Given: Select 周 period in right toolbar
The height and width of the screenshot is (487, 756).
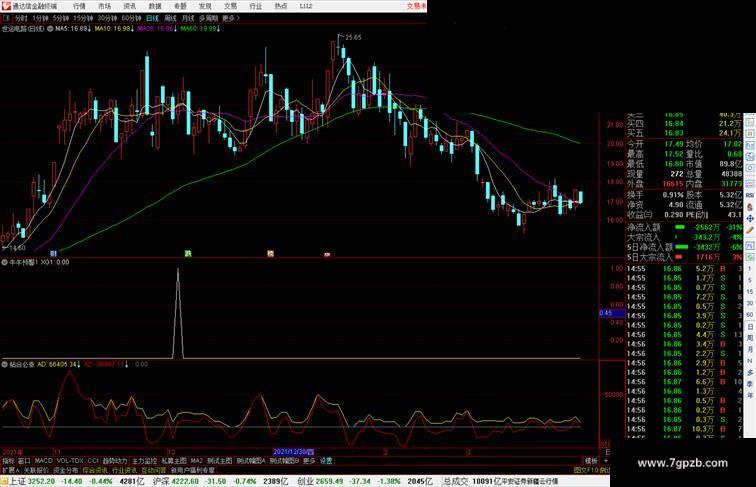Looking at the screenshot, I should point(750,338).
